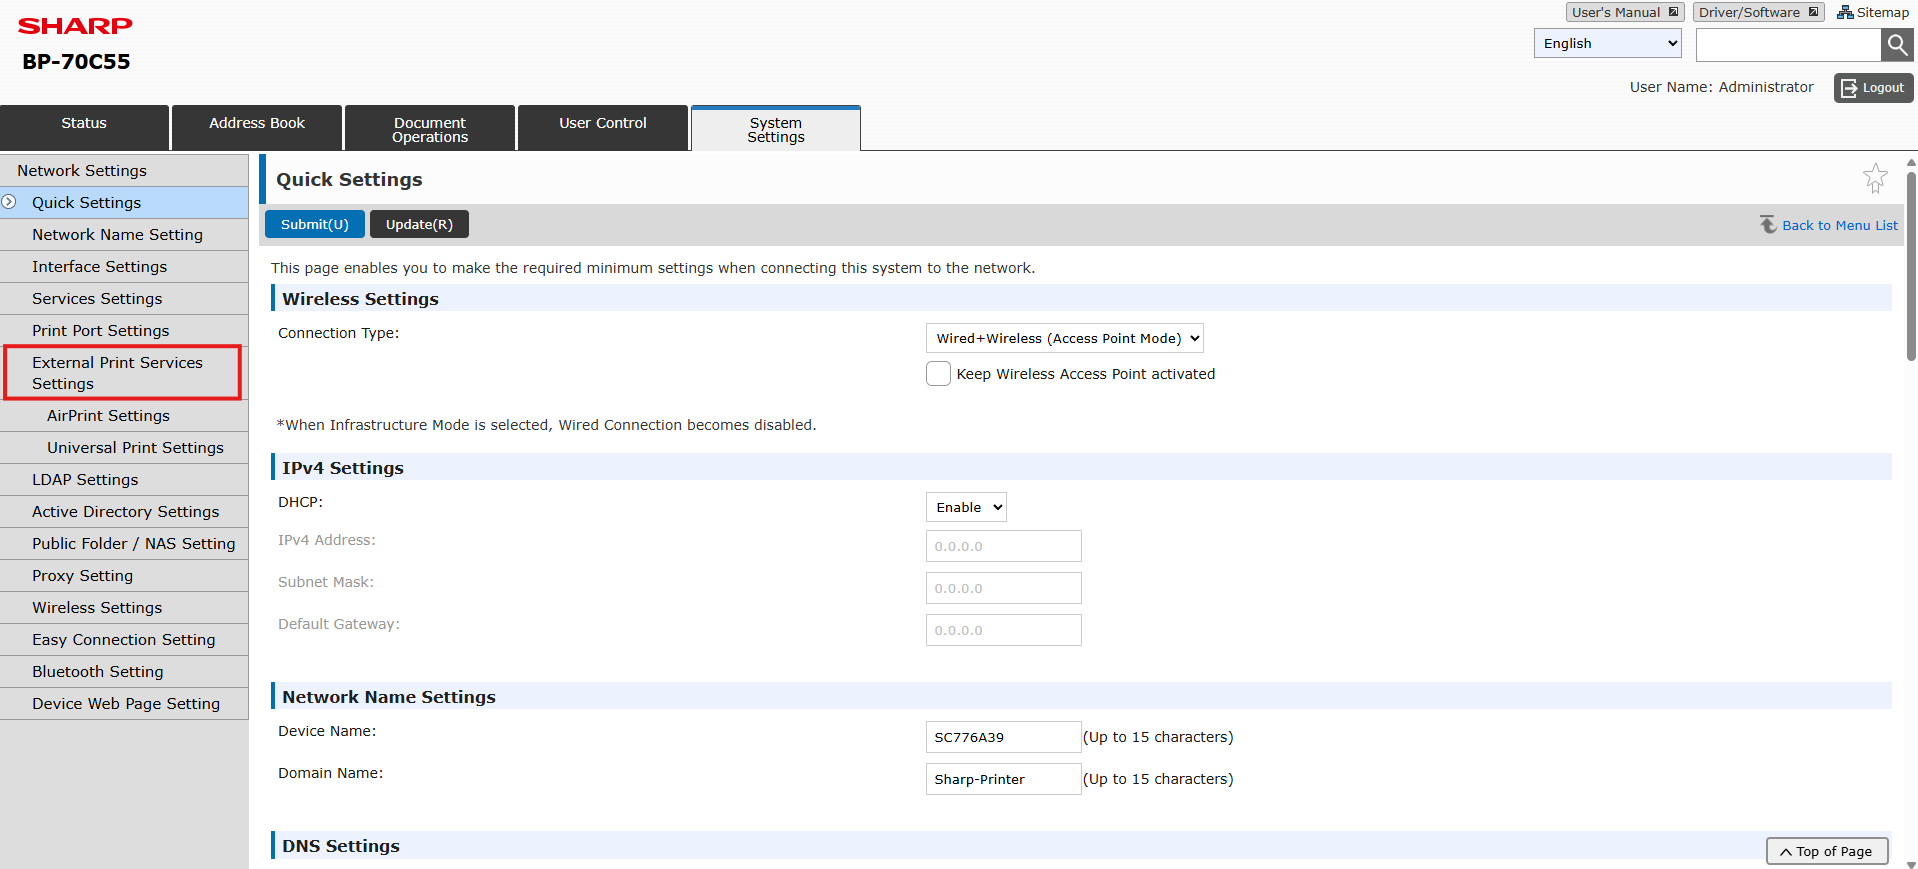Open the Address Book tab
1918x869 pixels.
click(257, 127)
